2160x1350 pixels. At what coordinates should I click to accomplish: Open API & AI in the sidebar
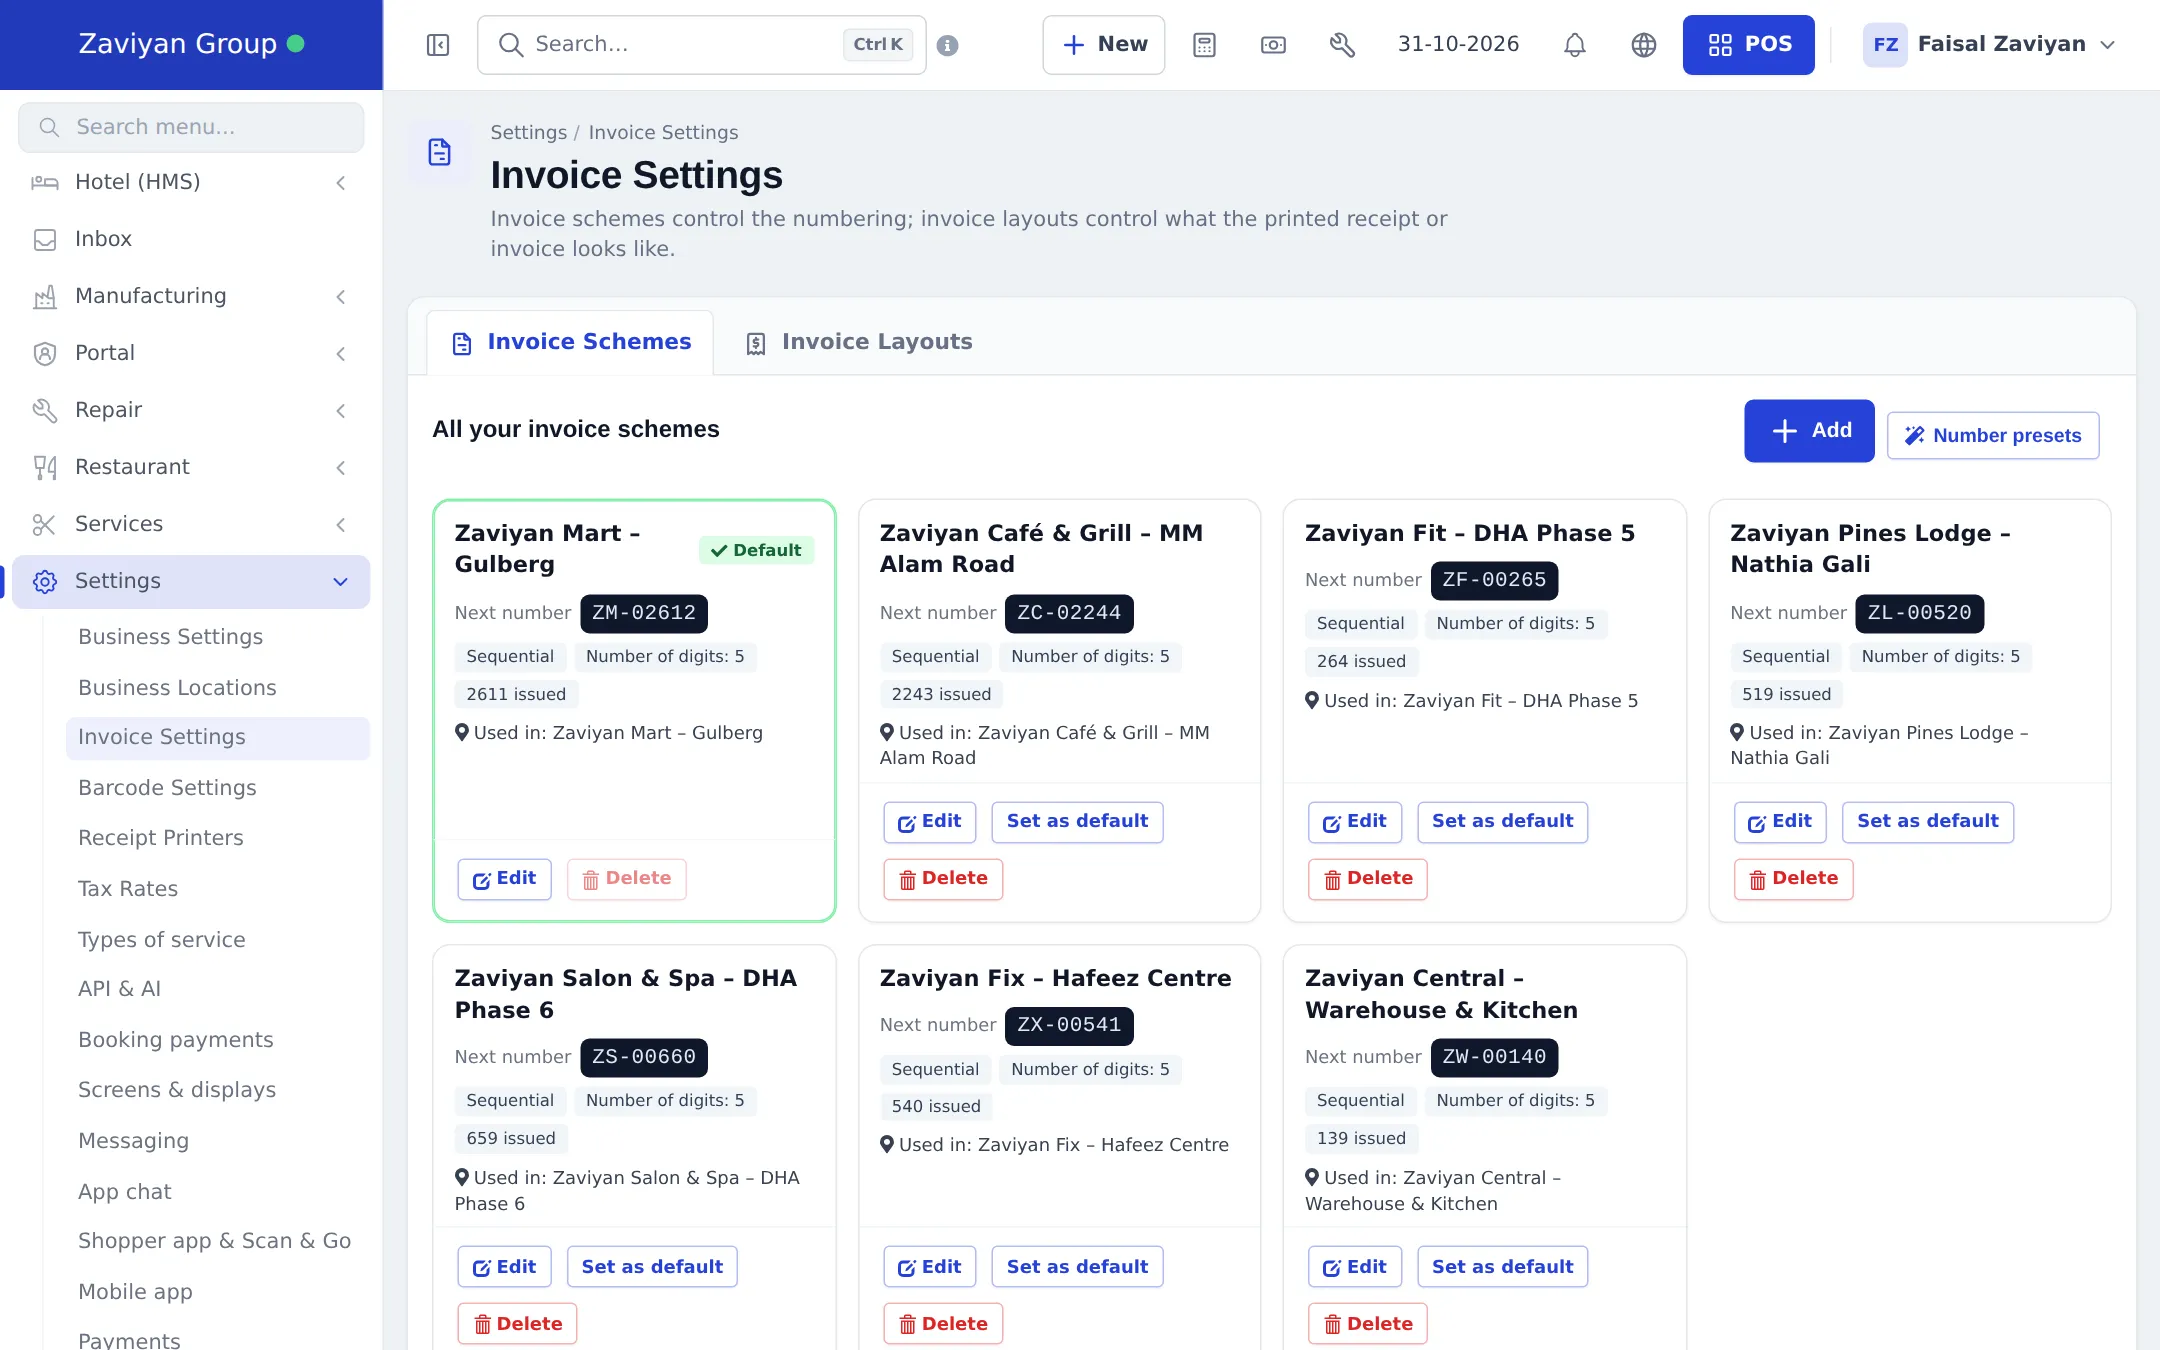(120, 989)
